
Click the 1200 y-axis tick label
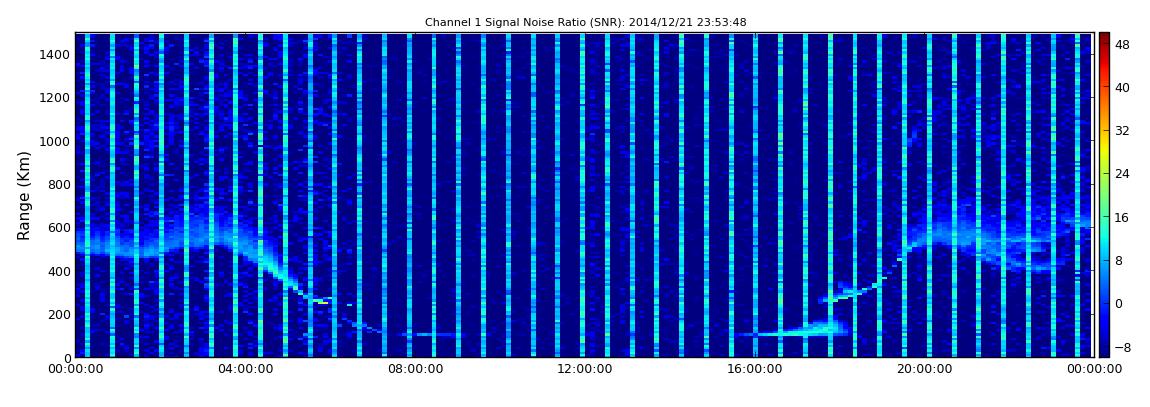(55, 98)
